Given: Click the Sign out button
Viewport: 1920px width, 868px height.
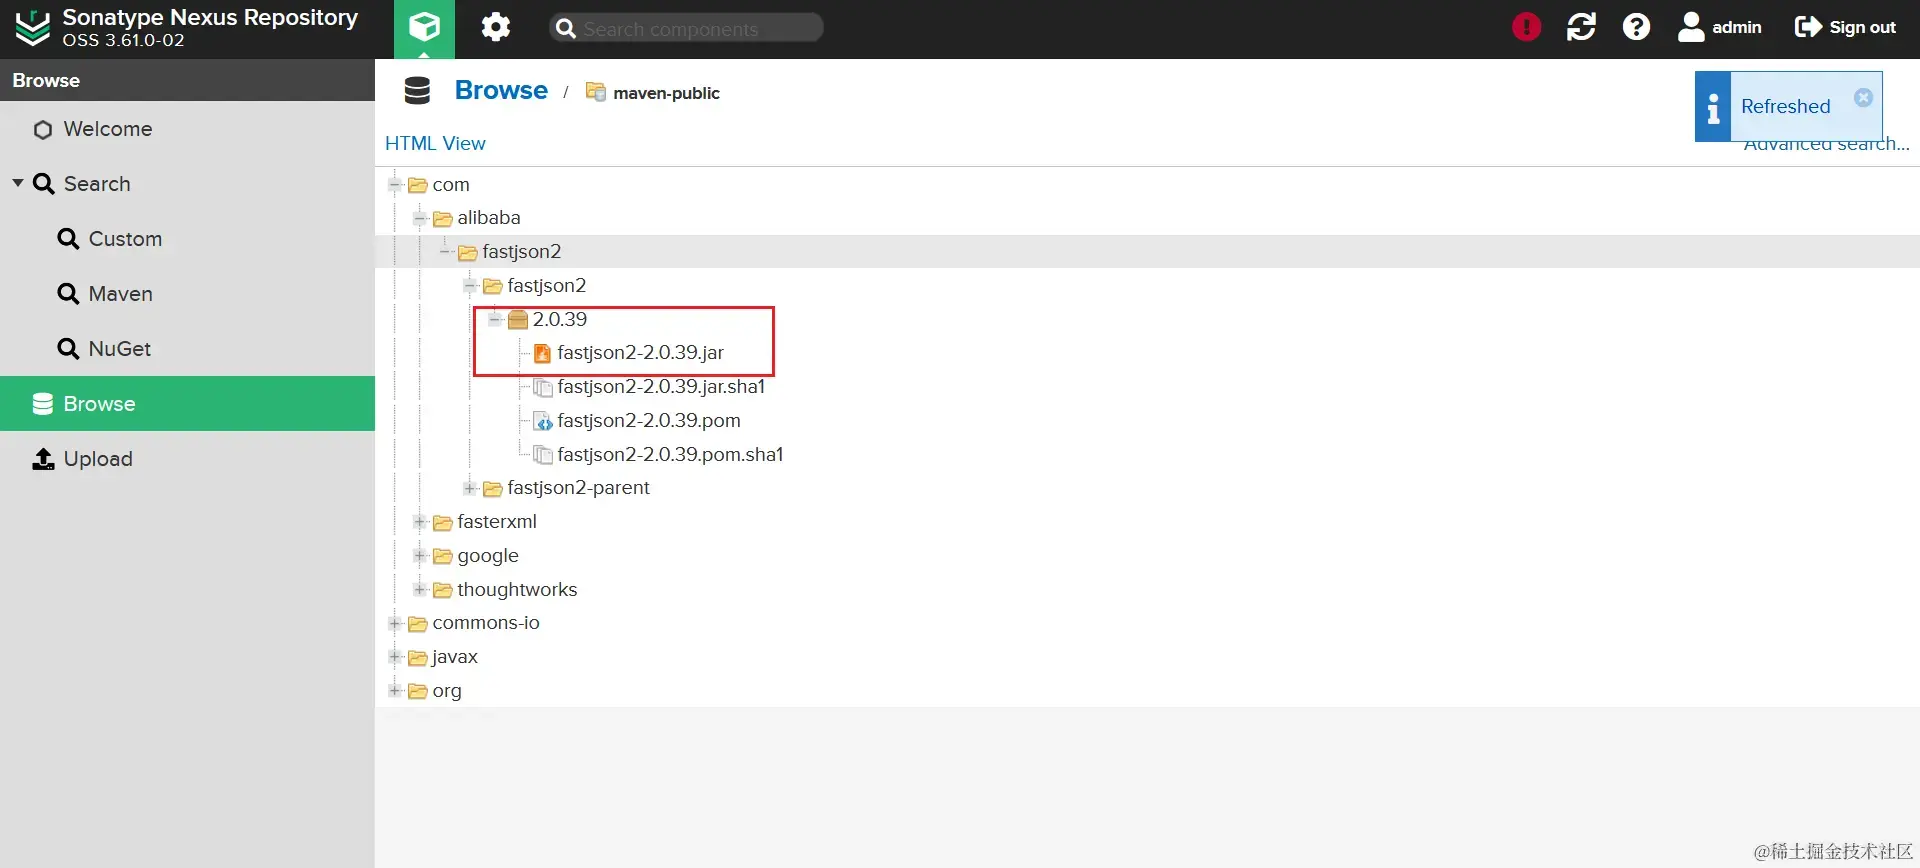Looking at the screenshot, I should pyautogui.click(x=1845, y=27).
